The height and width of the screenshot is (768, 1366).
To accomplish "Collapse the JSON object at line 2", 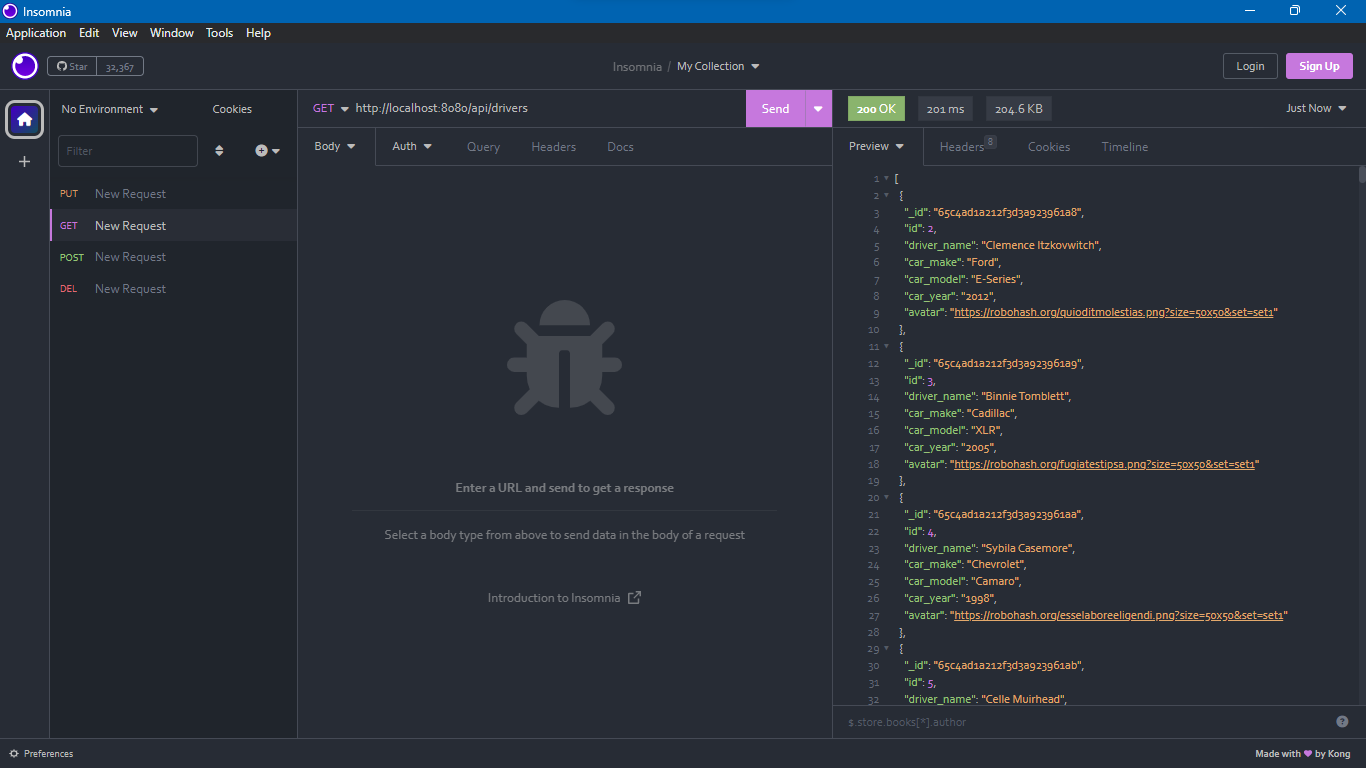I will [886, 195].
